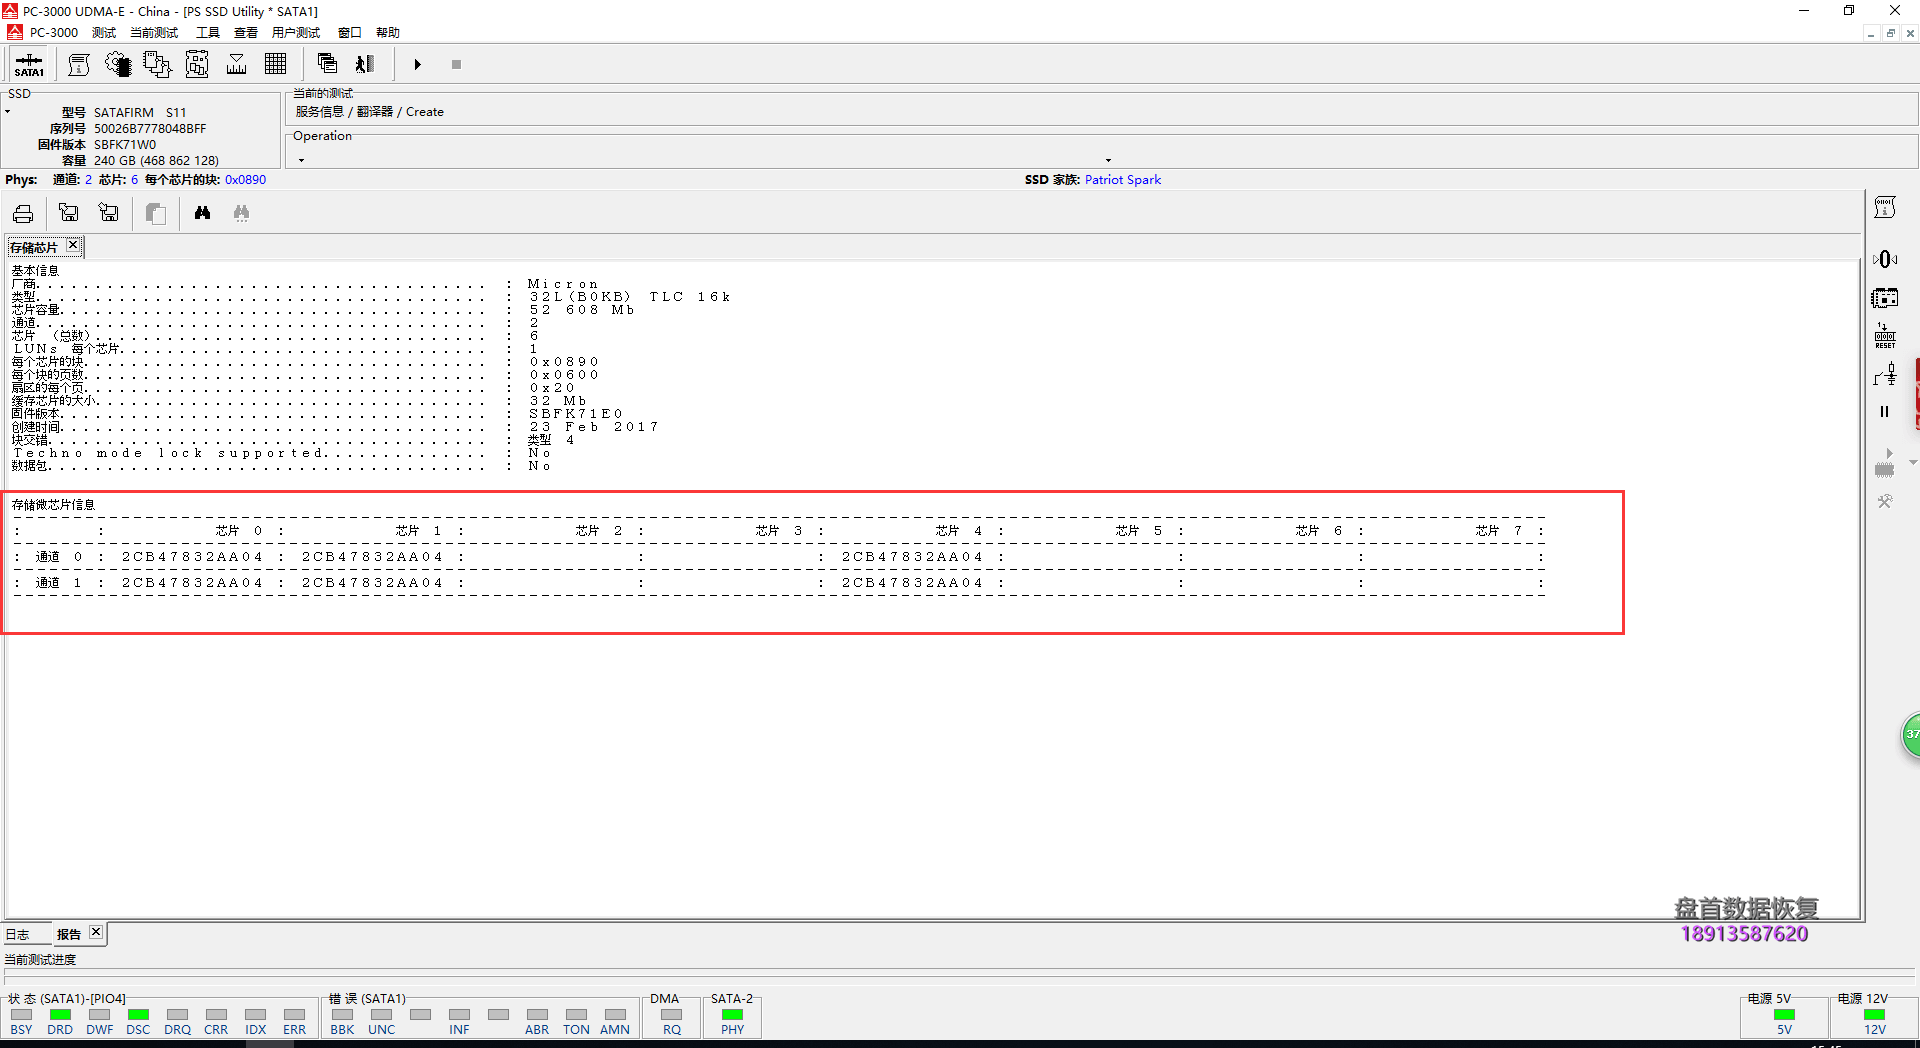This screenshot has height=1048, width=1920.
Task: Click the pause icon in sidebar
Action: tap(1885, 411)
